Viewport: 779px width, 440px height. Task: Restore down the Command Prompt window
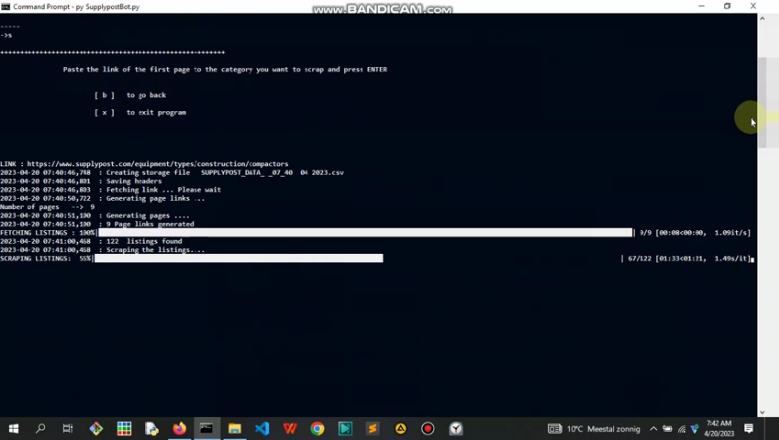727,6
